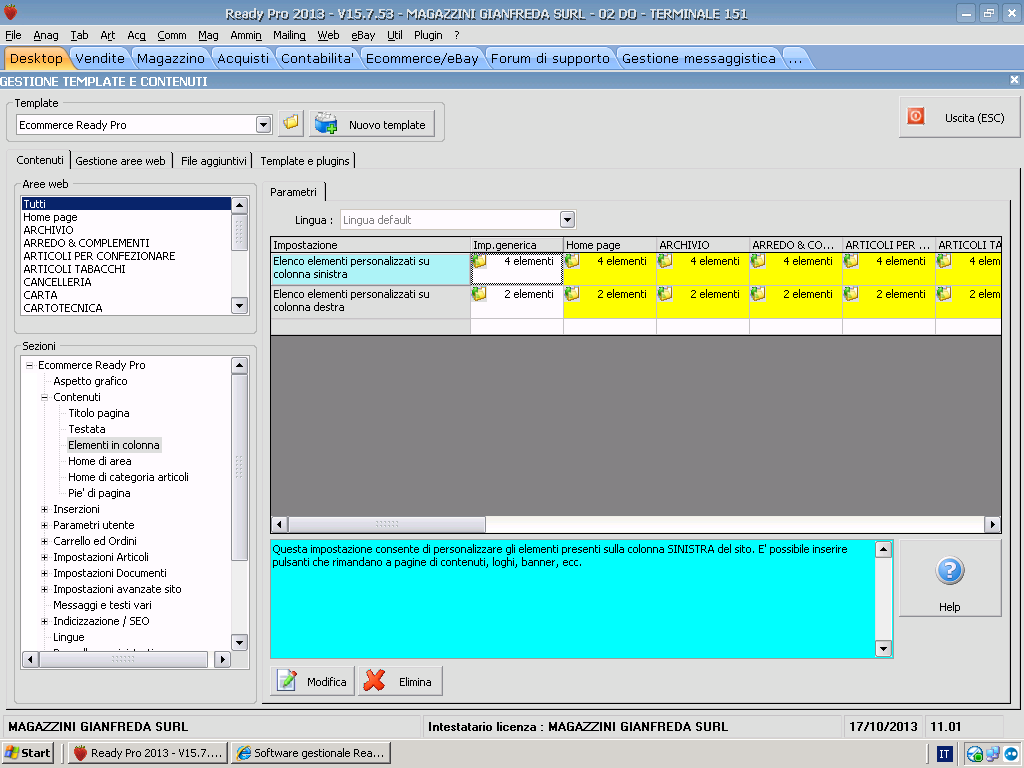Click the folder icon in the Home page second row
1024x768 pixels.
click(x=573, y=294)
